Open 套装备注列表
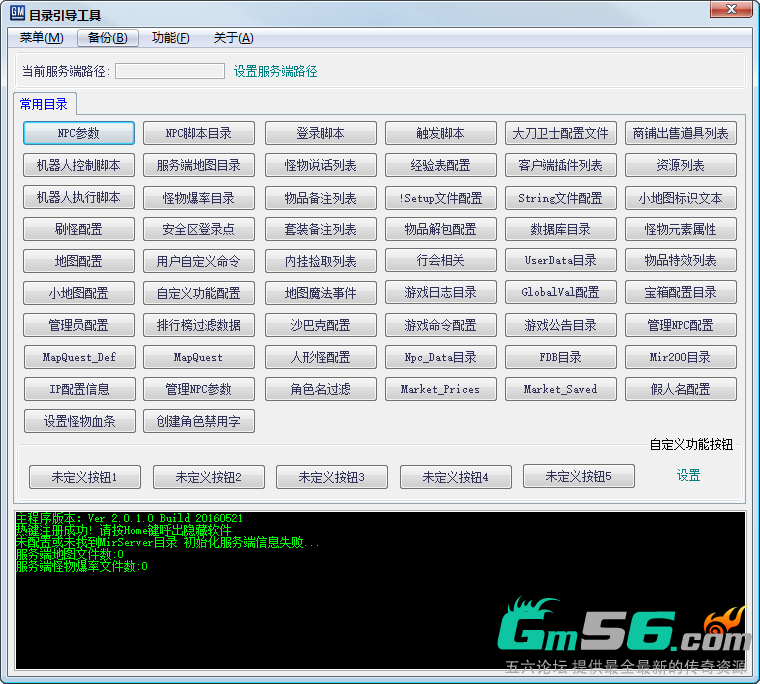This screenshot has width=760, height=684. (x=320, y=229)
